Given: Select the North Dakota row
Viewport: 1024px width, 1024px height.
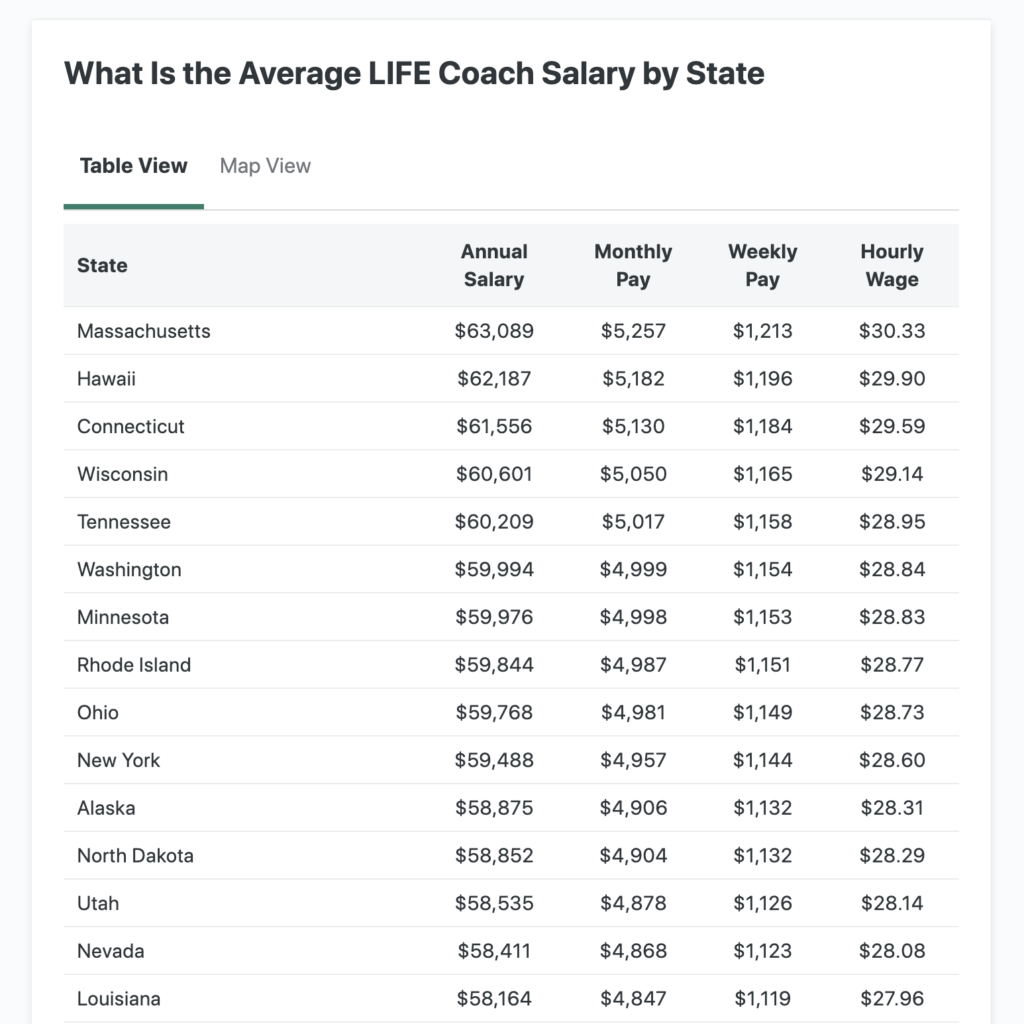Looking at the screenshot, I should (x=135, y=856).
